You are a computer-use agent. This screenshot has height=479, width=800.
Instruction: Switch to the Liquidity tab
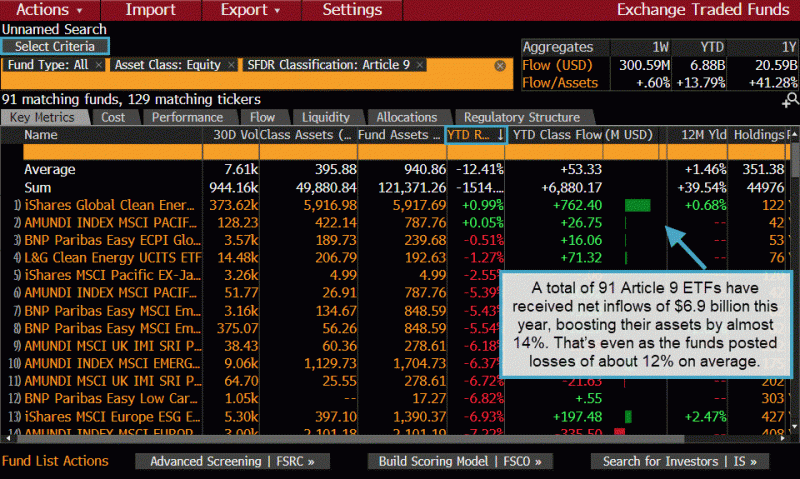326,117
